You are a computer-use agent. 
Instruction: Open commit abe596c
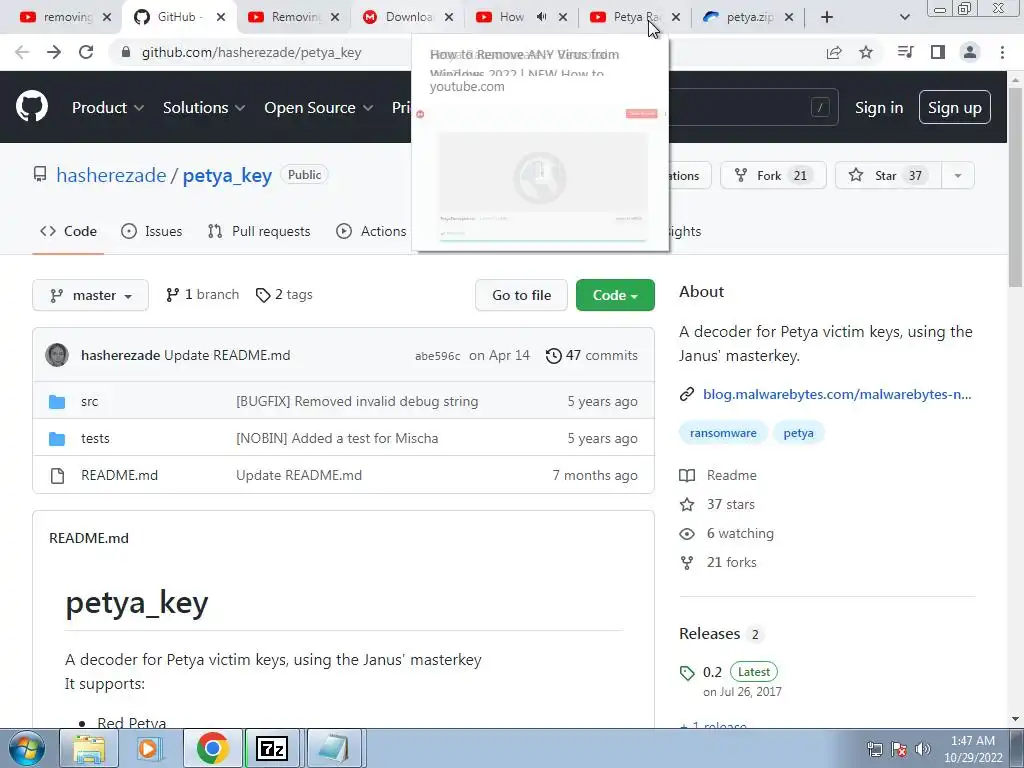coord(438,356)
